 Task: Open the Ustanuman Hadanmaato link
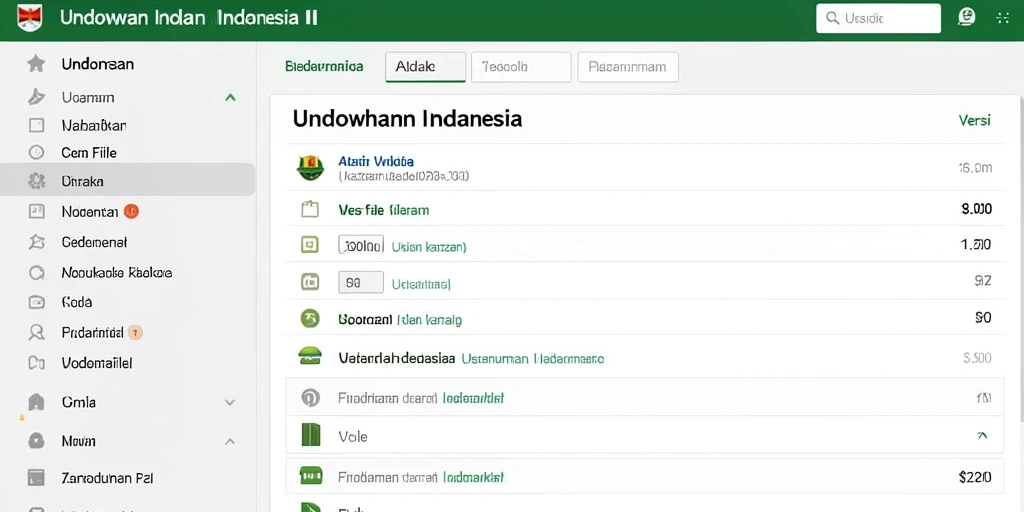533,359
